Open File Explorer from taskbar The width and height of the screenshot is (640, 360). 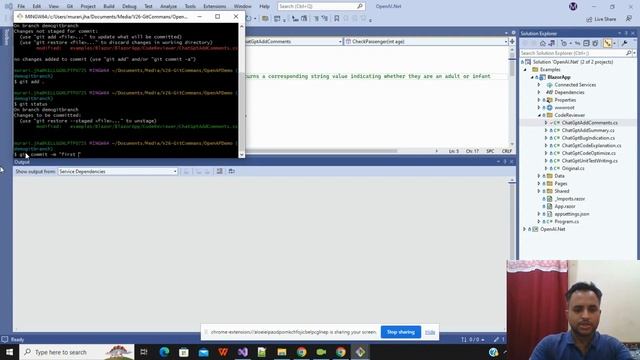[x=282, y=352]
